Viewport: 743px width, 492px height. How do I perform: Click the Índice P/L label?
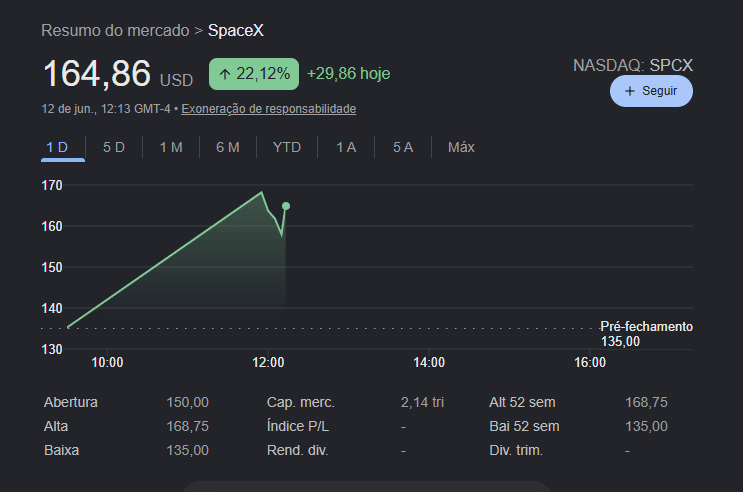[298, 427]
